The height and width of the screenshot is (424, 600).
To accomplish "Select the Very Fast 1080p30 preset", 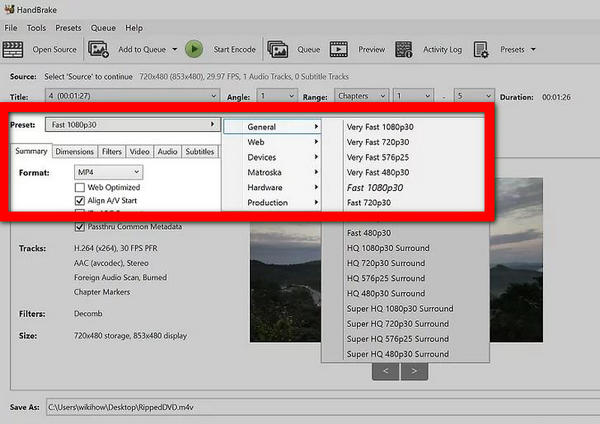I will coord(380,127).
